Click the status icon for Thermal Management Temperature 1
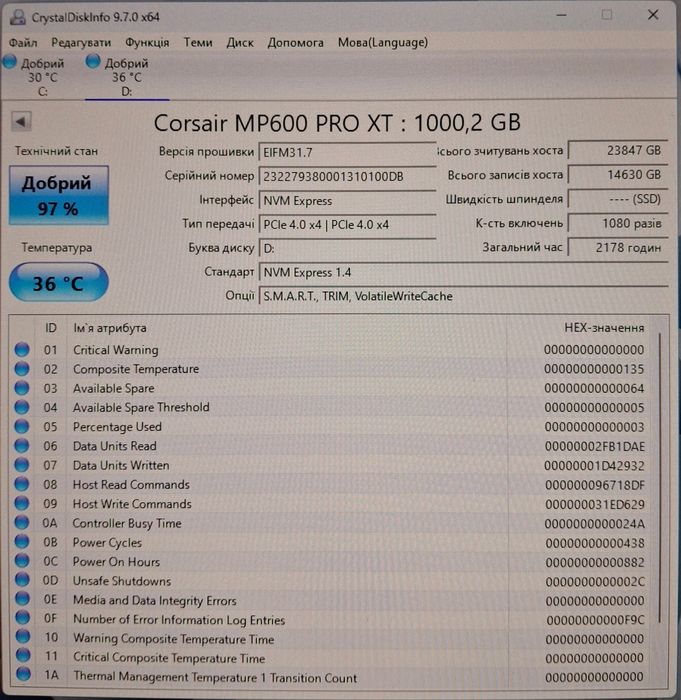This screenshot has height=700, width=681. pos(23,675)
